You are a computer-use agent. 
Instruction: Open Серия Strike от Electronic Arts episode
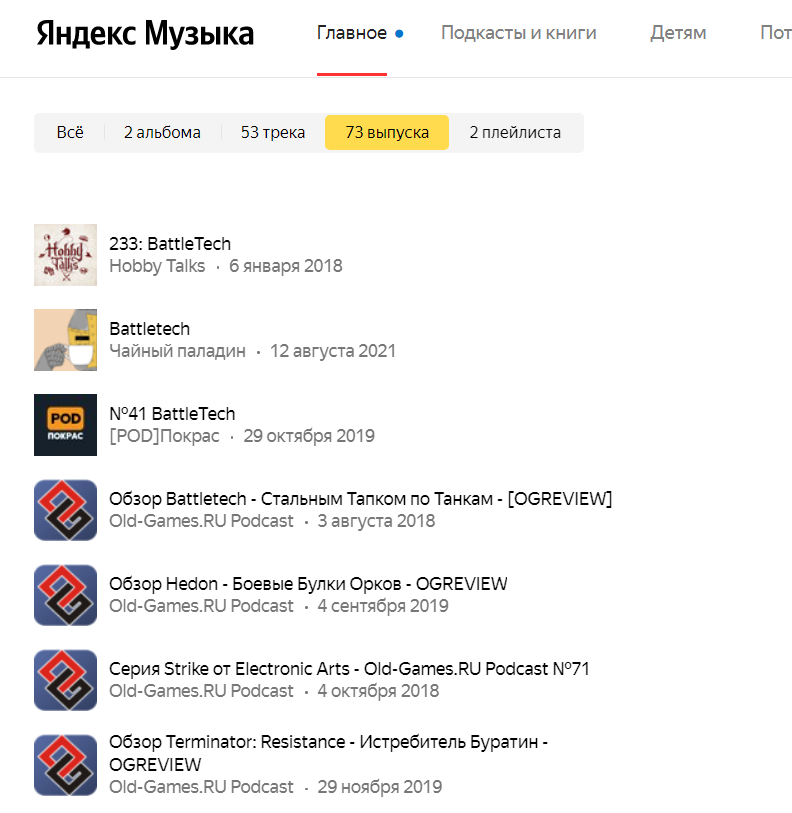[349, 669]
